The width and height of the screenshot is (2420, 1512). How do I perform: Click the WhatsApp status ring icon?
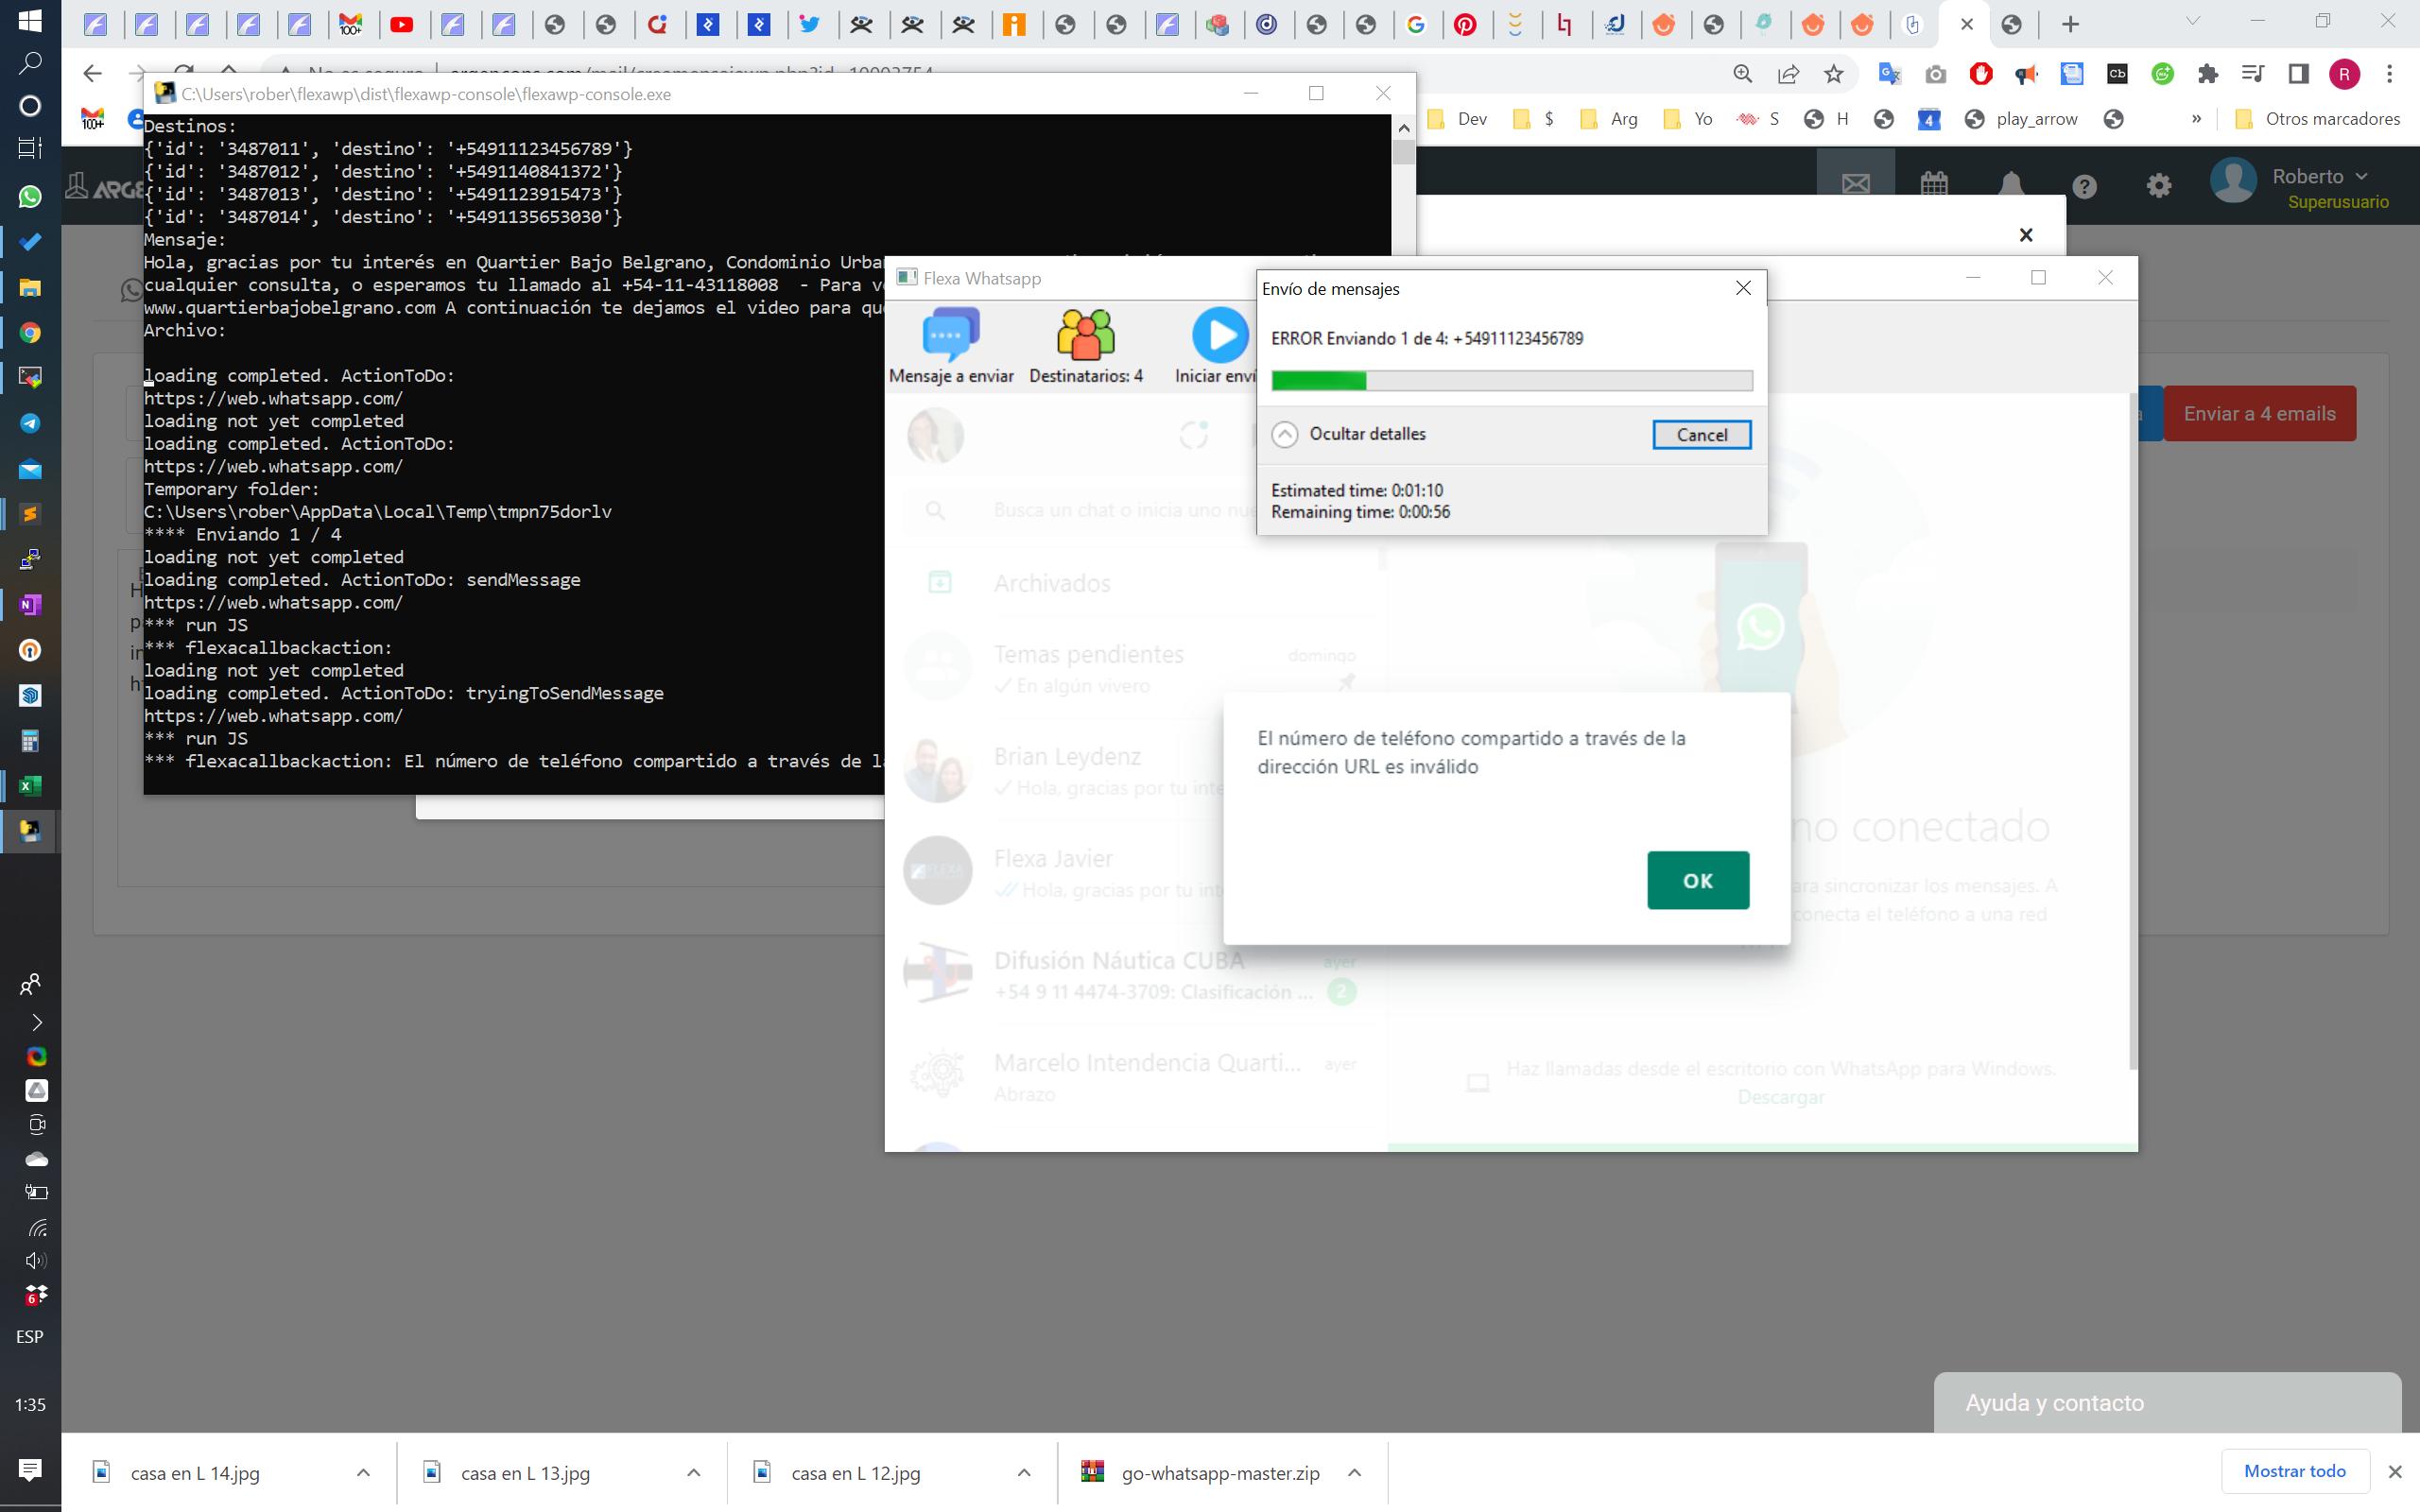(x=1194, y=435)
